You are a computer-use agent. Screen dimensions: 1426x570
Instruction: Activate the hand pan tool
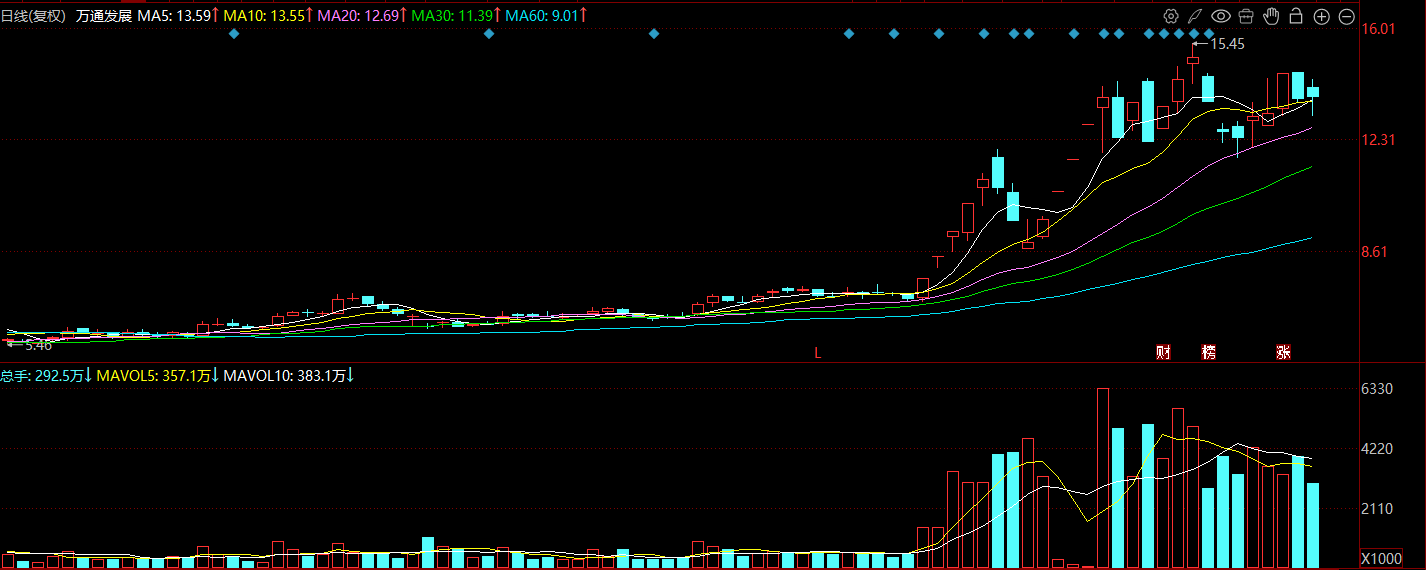(1271, 15)
